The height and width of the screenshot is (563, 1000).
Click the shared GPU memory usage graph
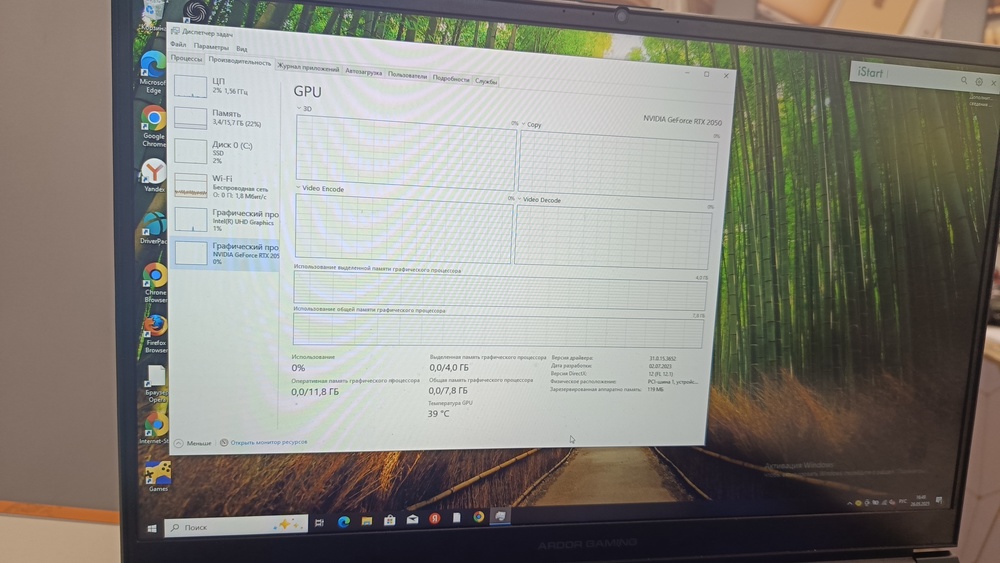point(498,331)
